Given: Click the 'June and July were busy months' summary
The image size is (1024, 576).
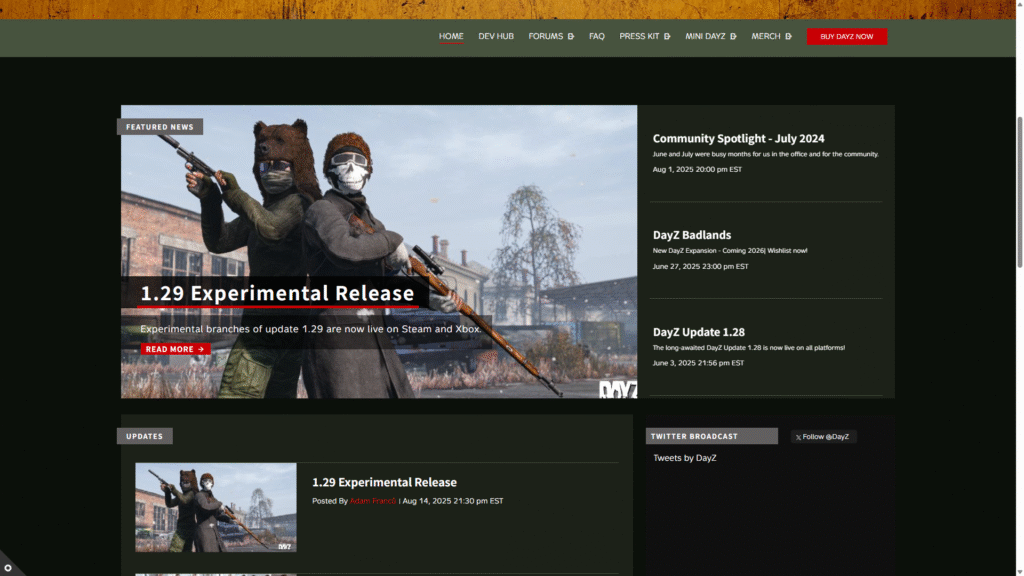Looking at the screenshot, I should (x=765, y=154).
